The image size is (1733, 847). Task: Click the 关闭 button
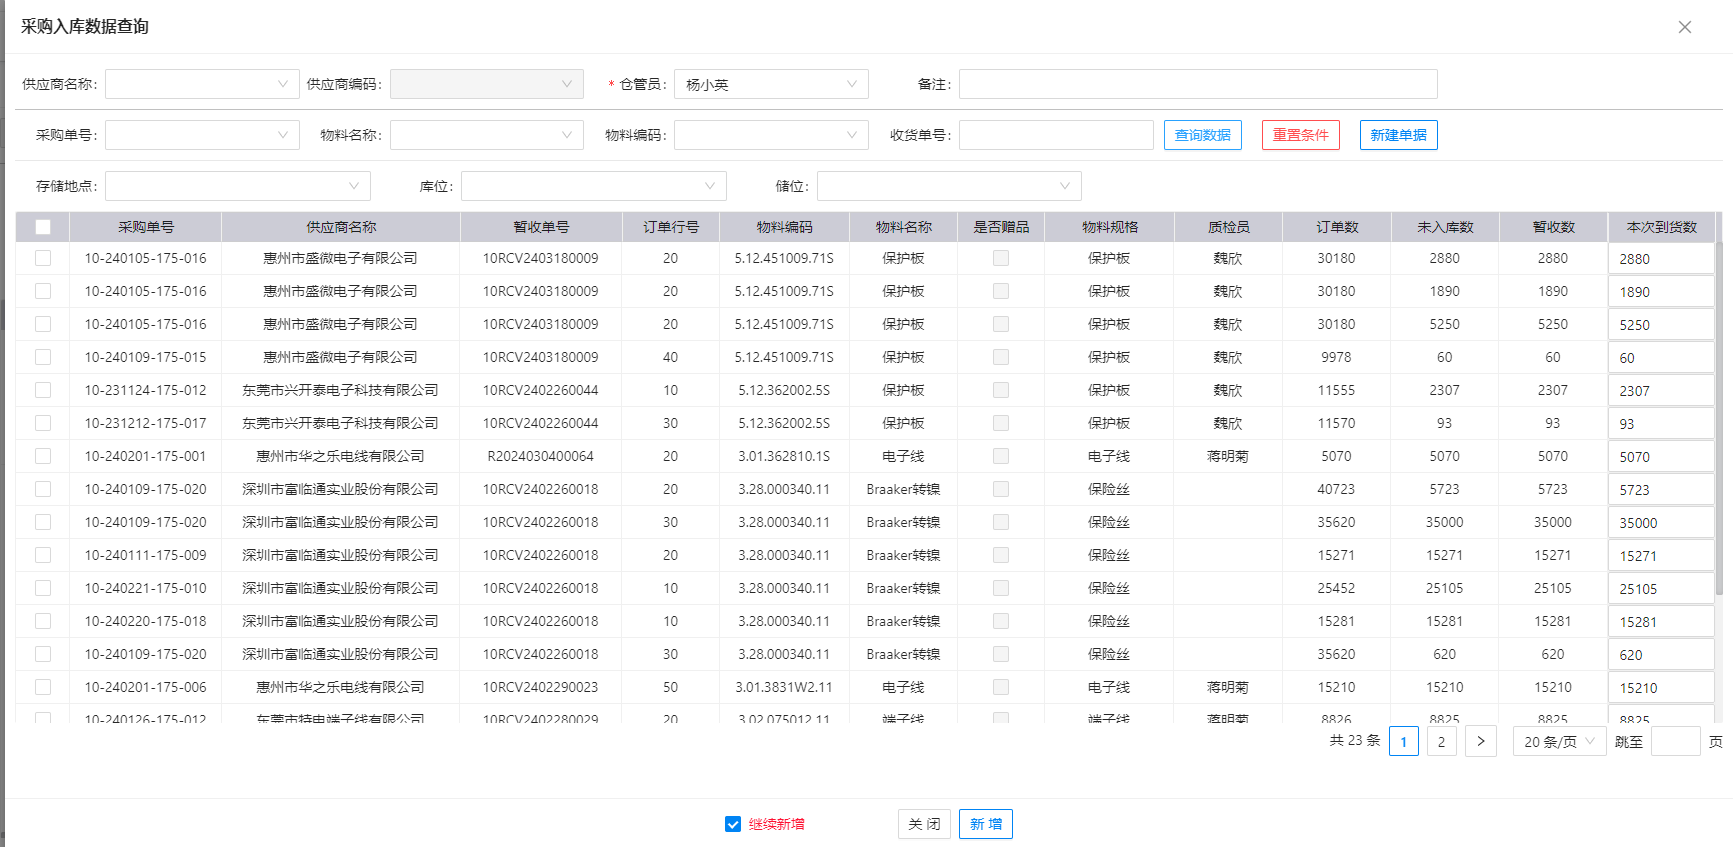pos(925,824)
